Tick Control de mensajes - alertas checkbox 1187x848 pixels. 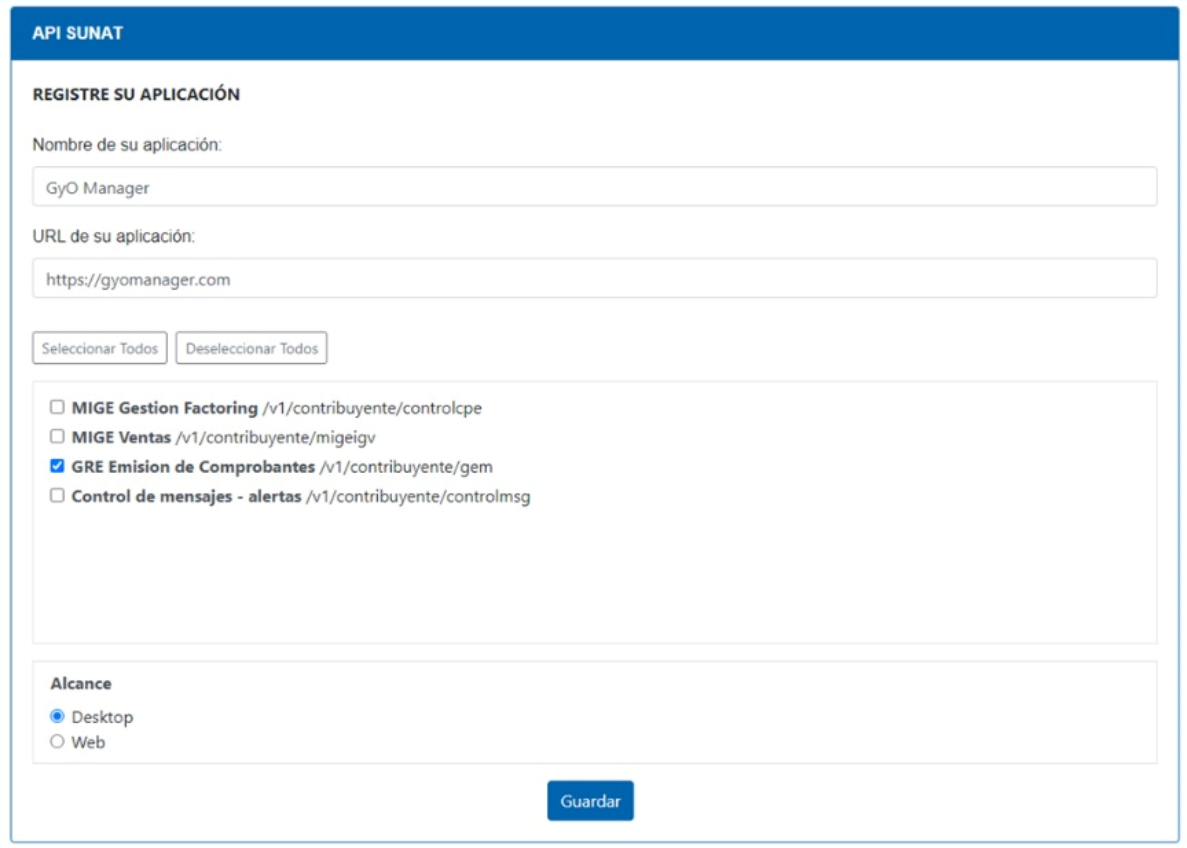coord(57,496)
